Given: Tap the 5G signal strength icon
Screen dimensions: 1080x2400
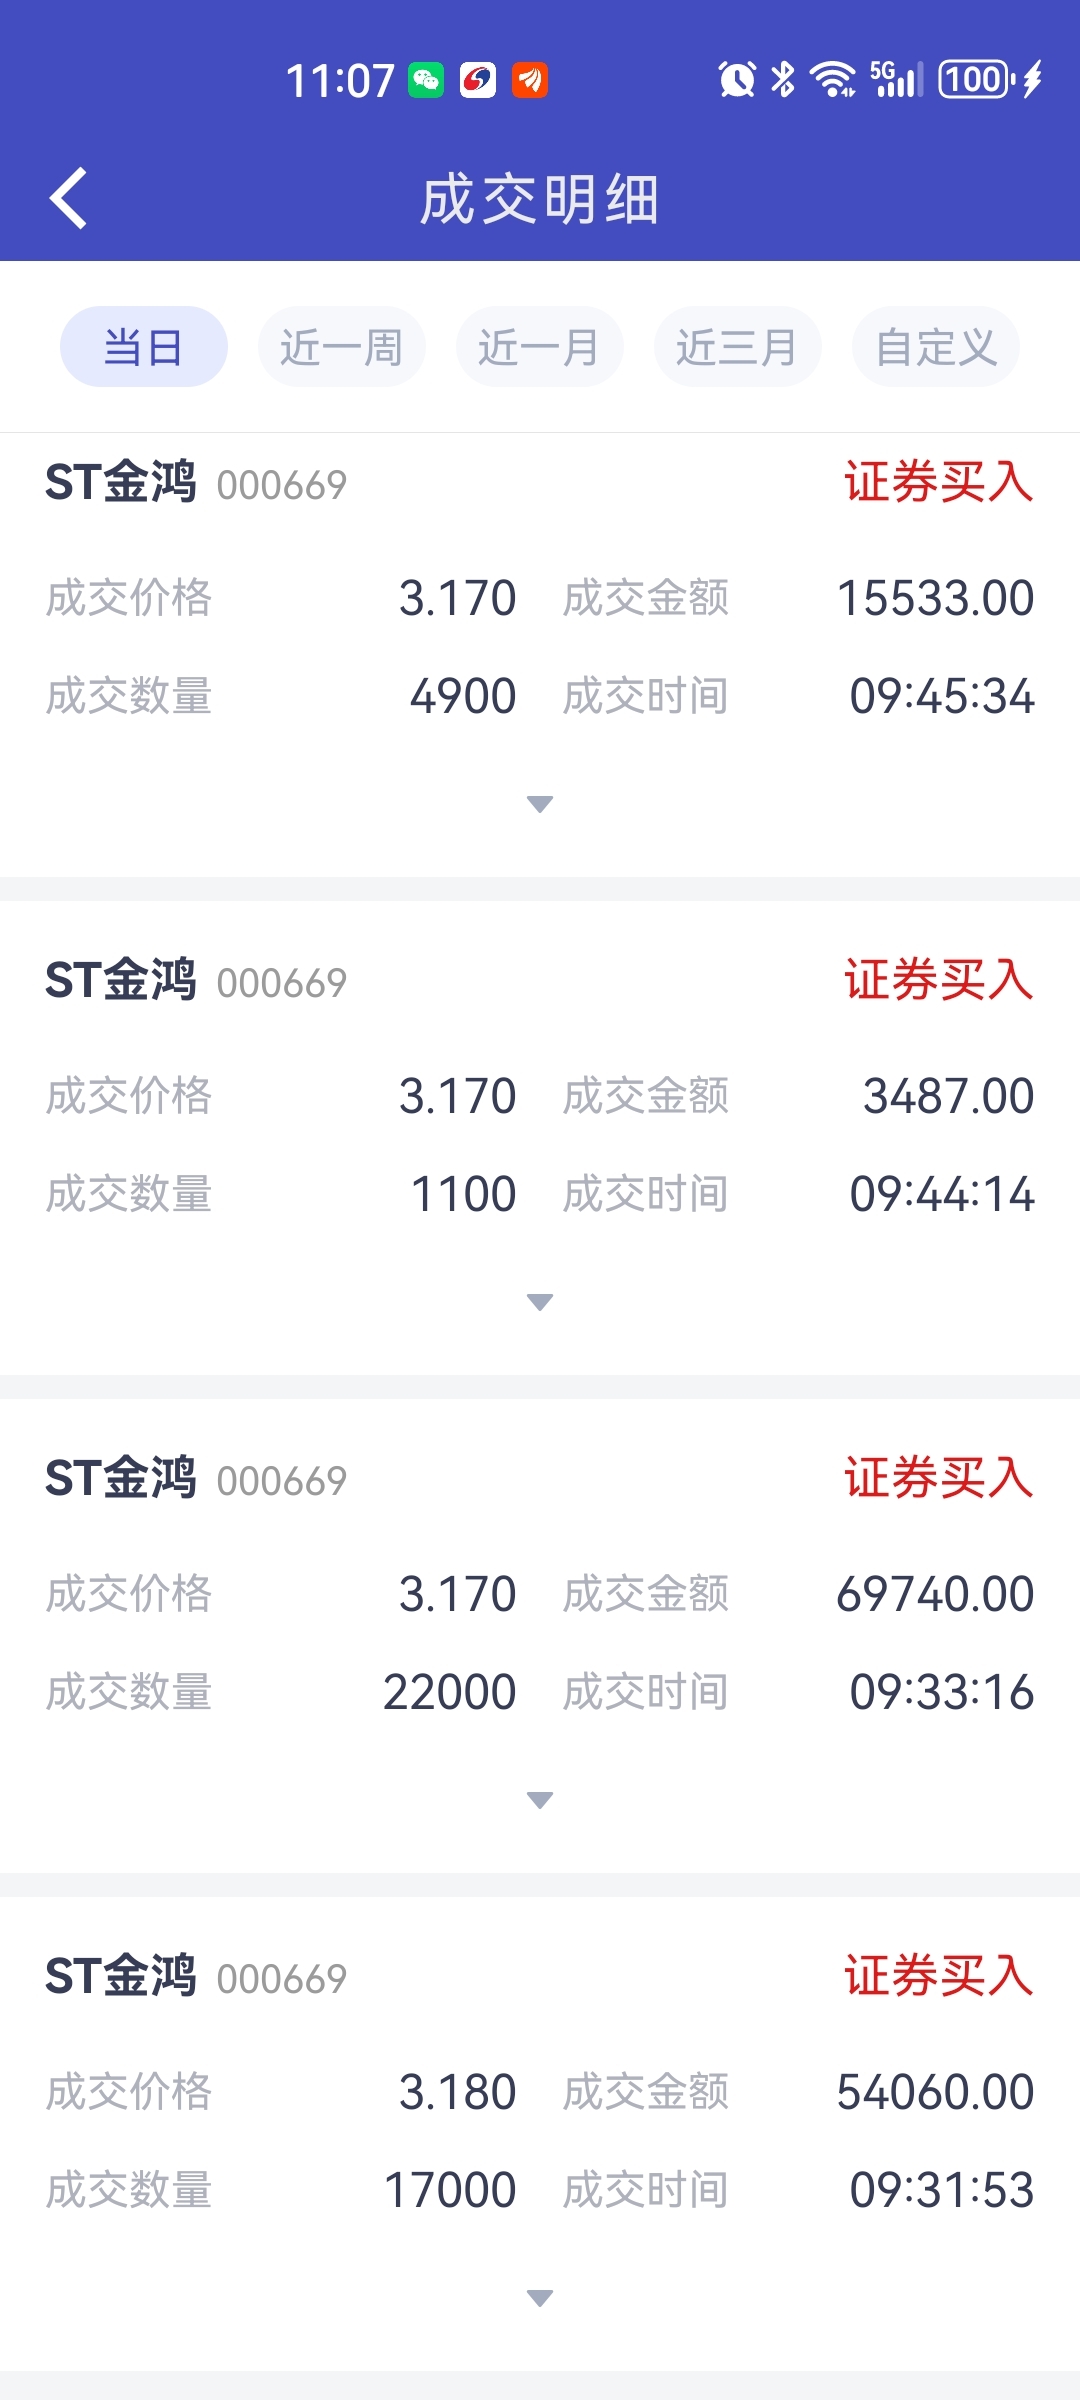Looking at the screenshot, I should pyautogui.click(x=896, y=79).
